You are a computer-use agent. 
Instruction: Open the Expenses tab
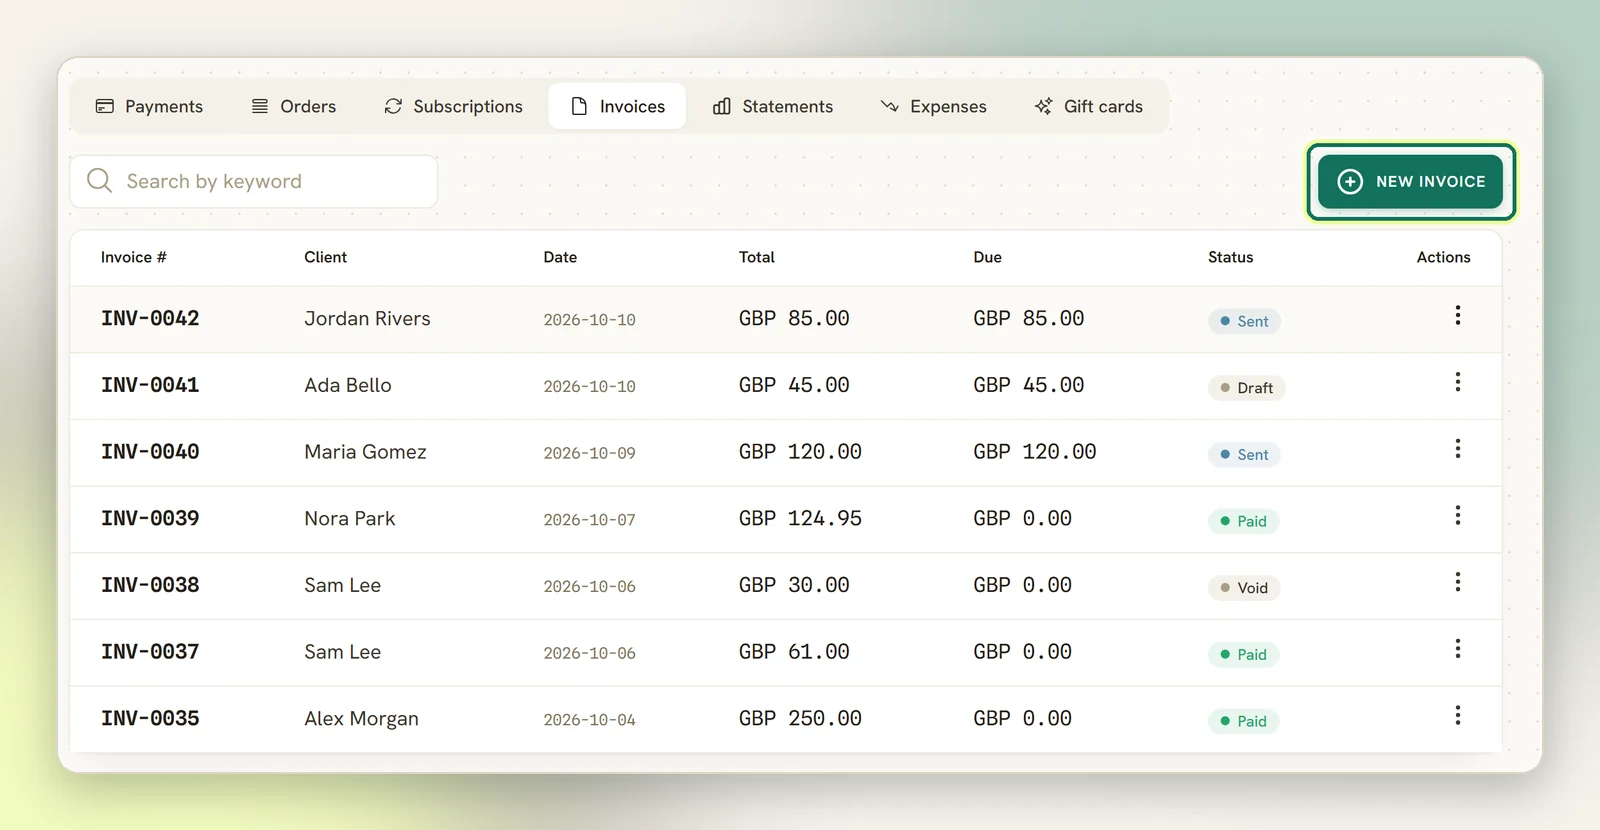tap(933, 106)
